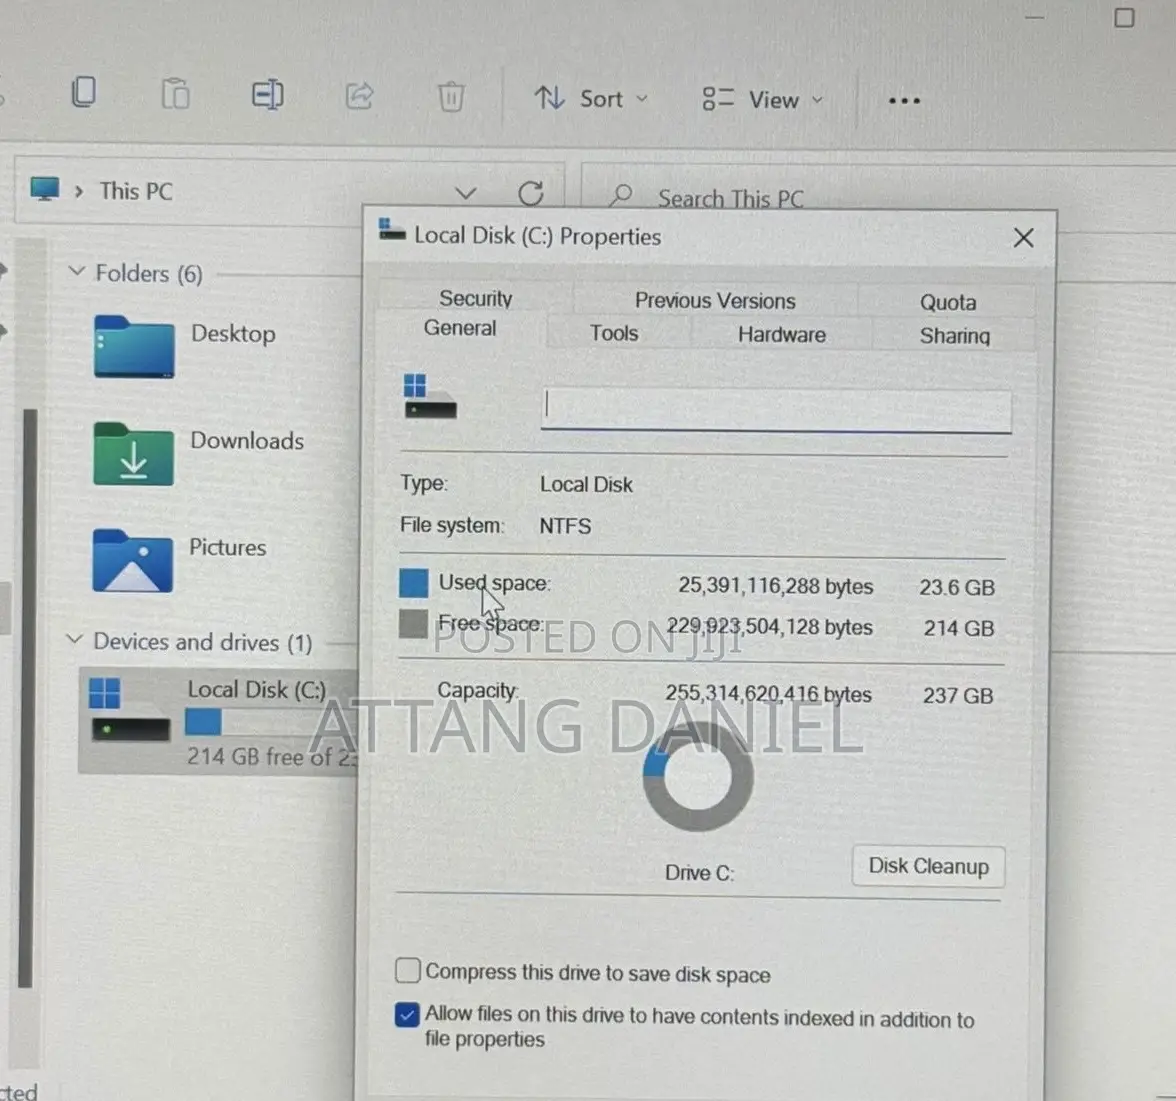Minimize the File Explorer window
Image resolution: width=1176 pixels, height=1101 pixels.
(x=1035, y=16)
